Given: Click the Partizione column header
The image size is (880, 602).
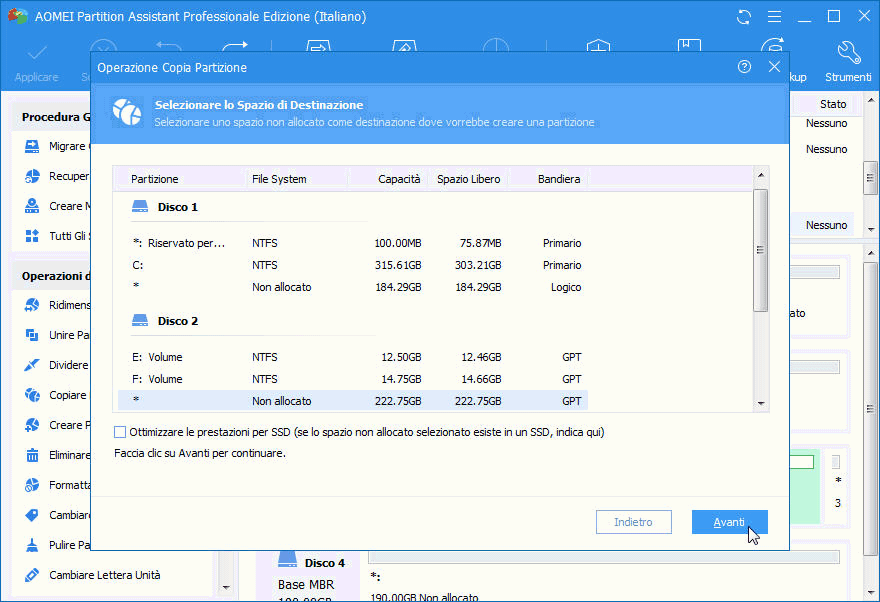Looking at the screenshot, I should point(155,179).
